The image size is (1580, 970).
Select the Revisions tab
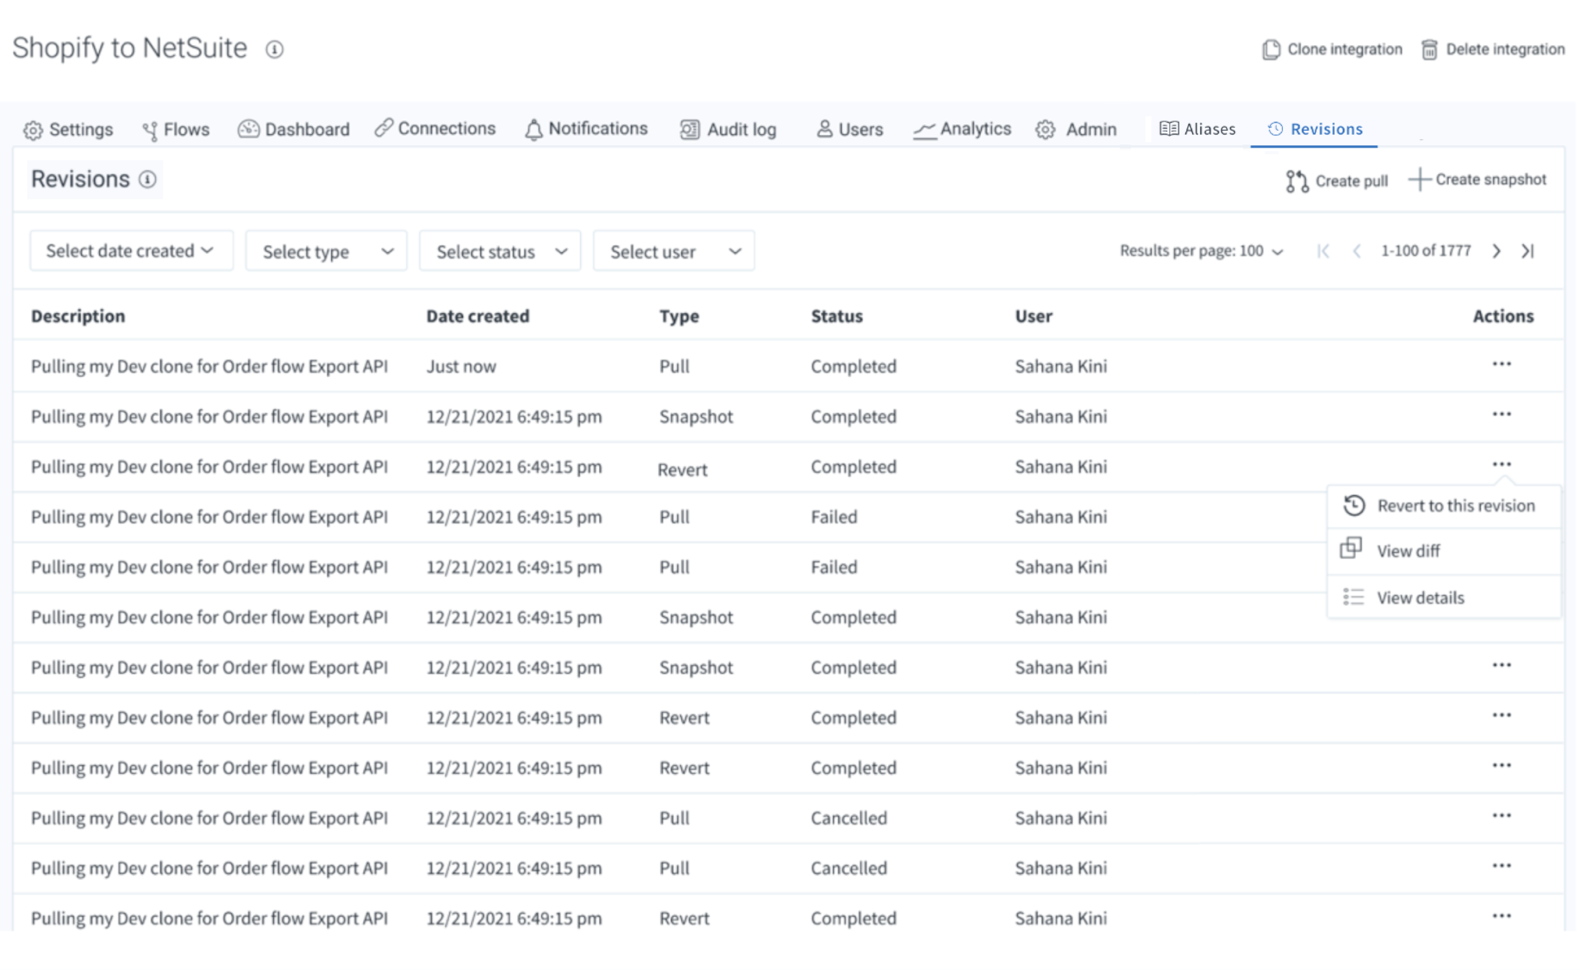click(x=1314, y=128)
